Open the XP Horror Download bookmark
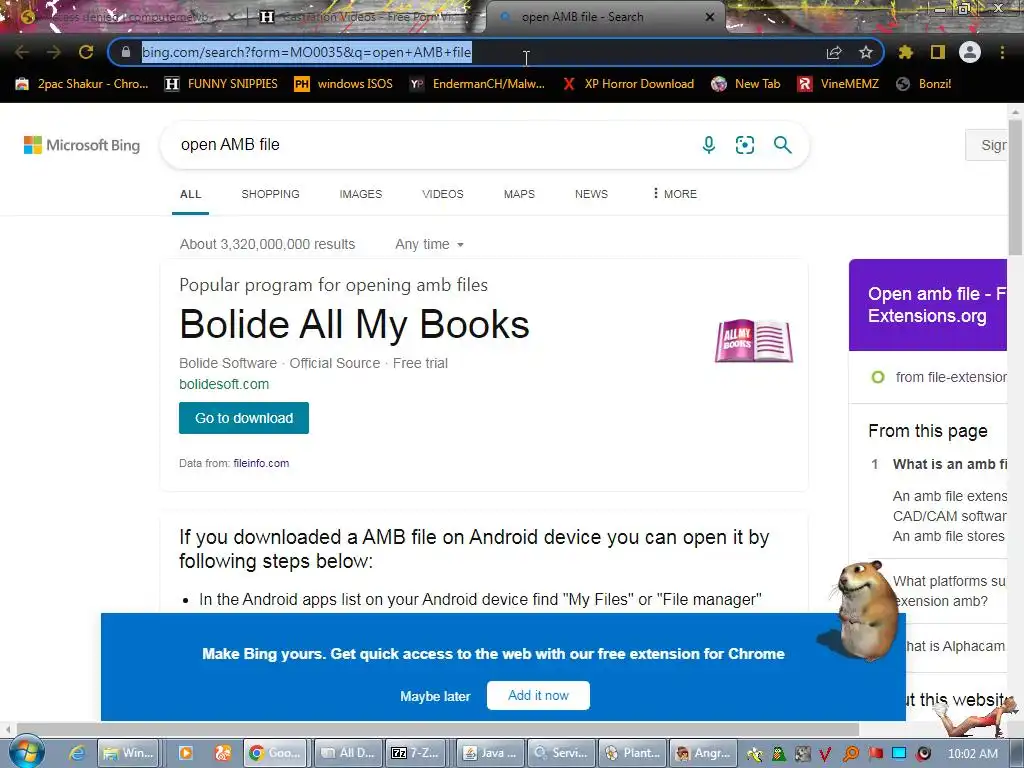 tap(628, 84)
